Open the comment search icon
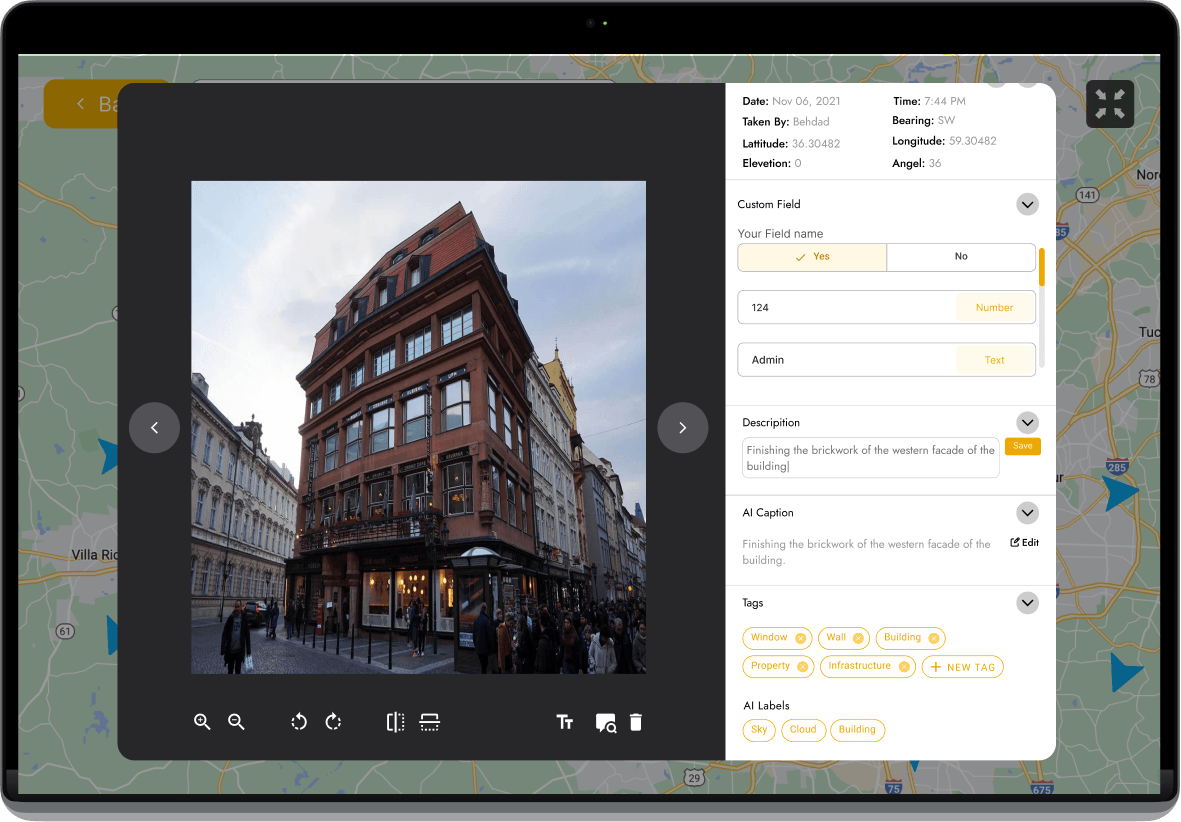1181x822 pixels. tap(605, 723)
